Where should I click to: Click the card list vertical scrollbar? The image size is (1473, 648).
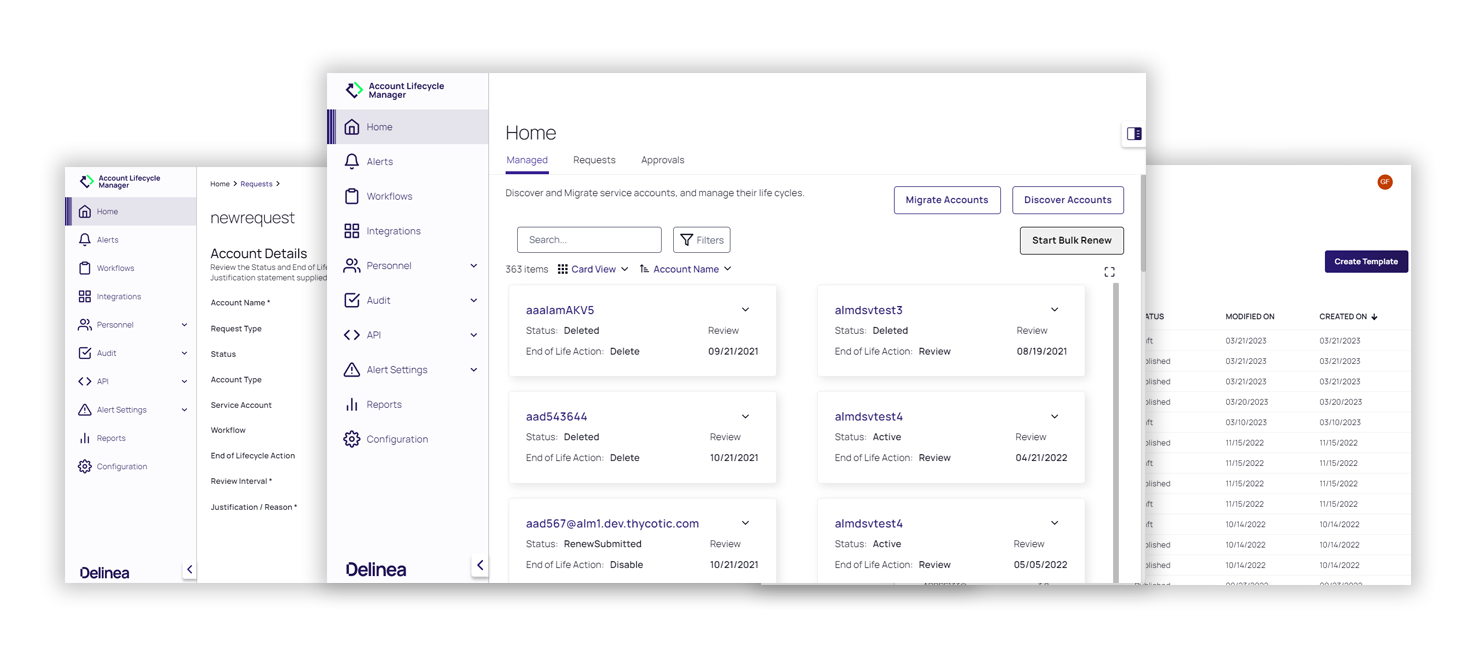click(x=1116, y=432)
